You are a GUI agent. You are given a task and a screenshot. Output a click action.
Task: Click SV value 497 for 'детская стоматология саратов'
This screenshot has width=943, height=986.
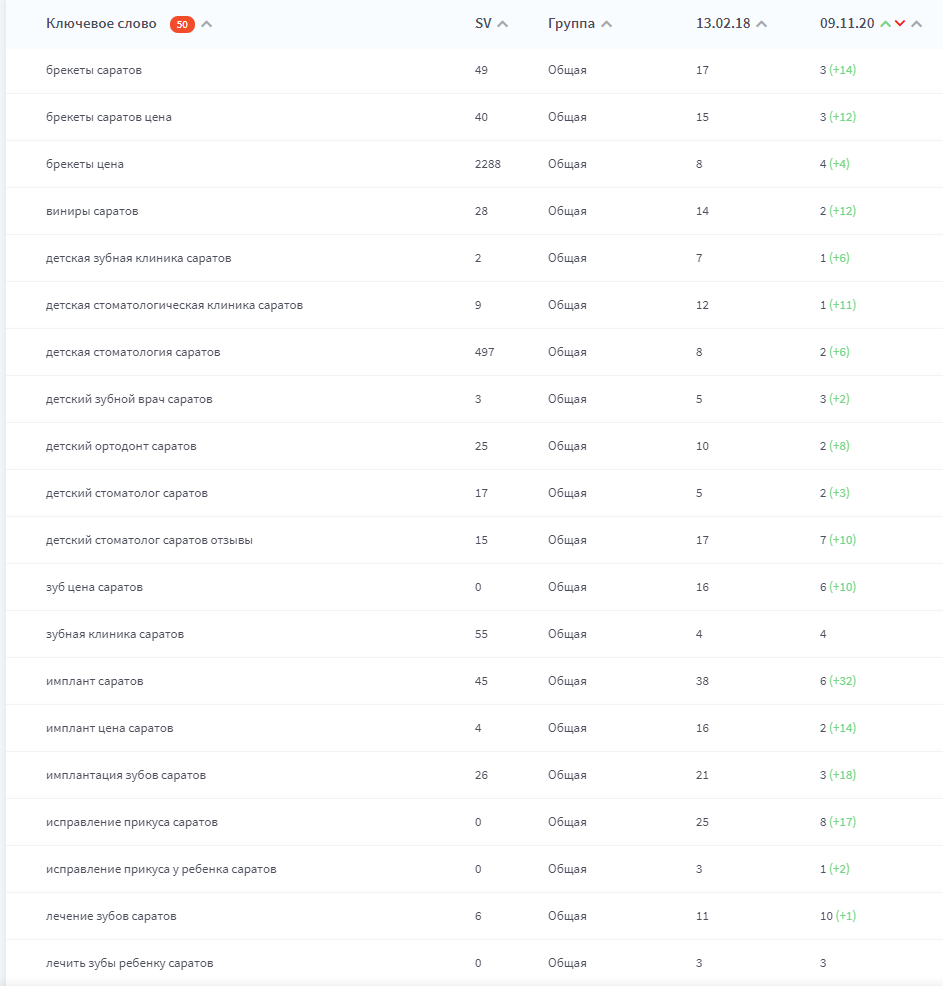(x=485, y=352)
